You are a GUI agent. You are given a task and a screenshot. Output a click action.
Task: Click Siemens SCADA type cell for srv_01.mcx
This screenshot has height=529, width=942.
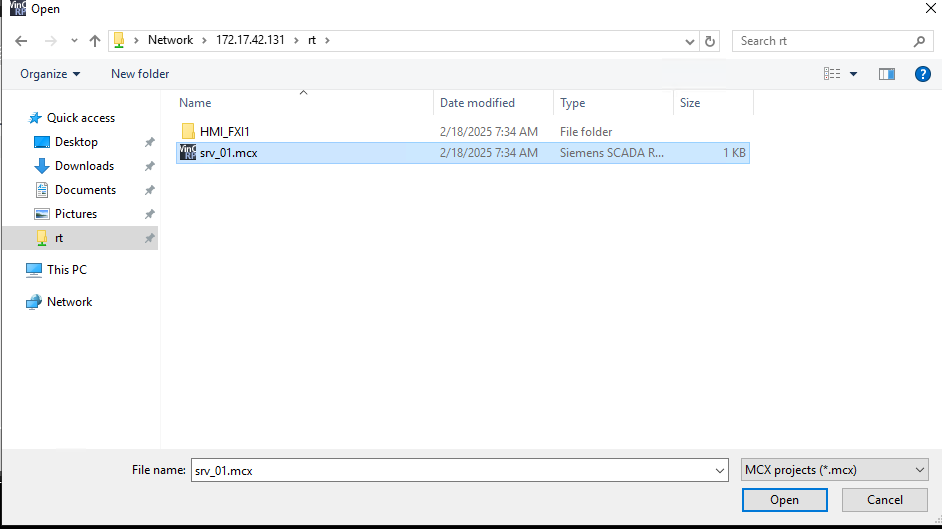(612, 153)
